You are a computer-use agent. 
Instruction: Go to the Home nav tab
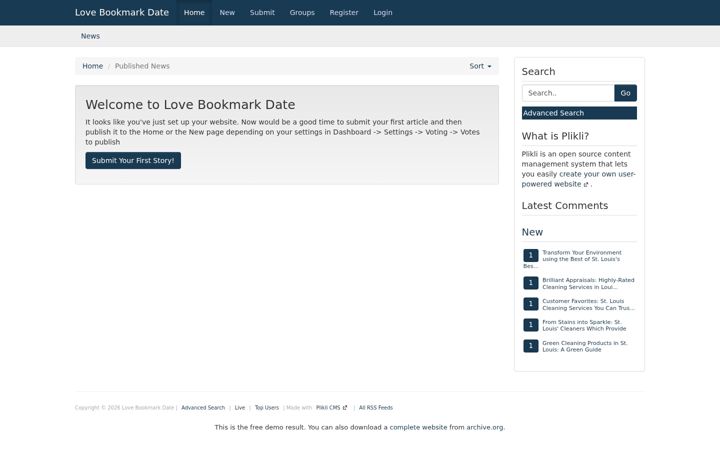pos(194,12)
